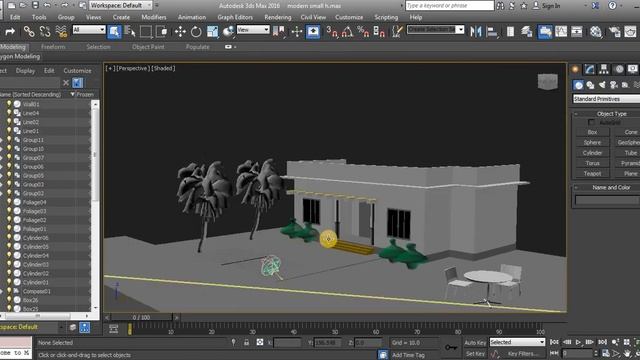Toggle Window/Crossing selection mode

pos(162,31)
